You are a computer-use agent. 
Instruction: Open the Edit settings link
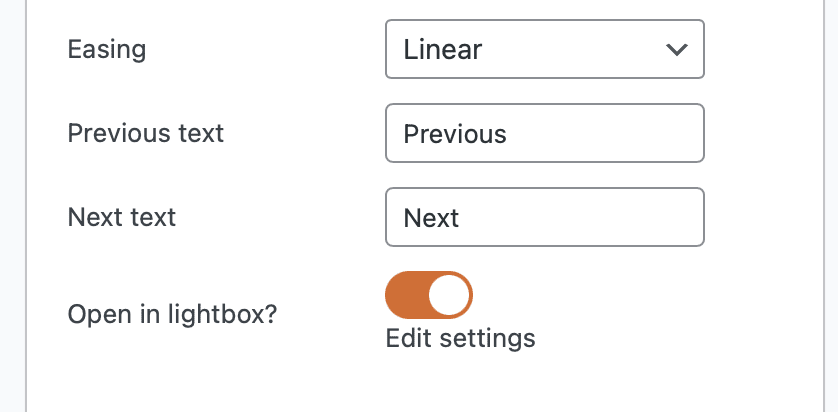pos(460,338)
